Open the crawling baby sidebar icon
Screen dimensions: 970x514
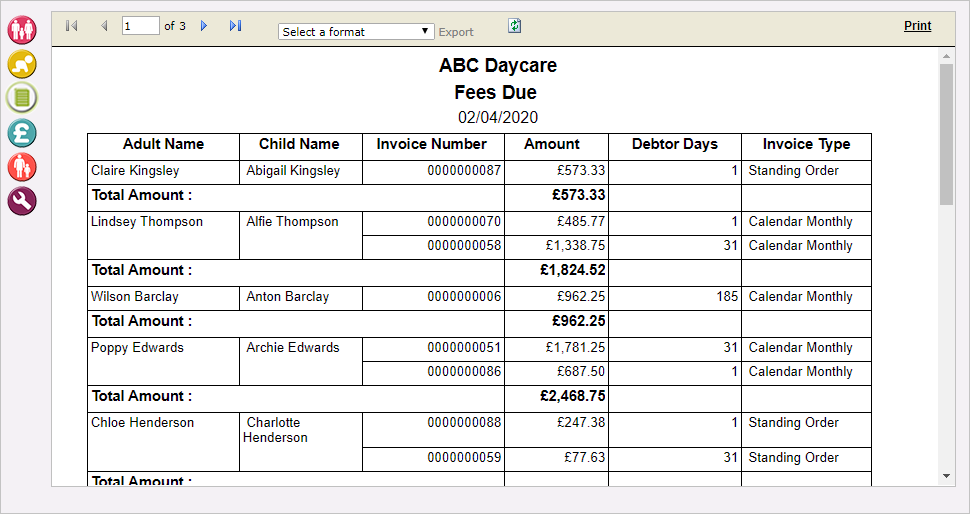click(x=22, y=64)
